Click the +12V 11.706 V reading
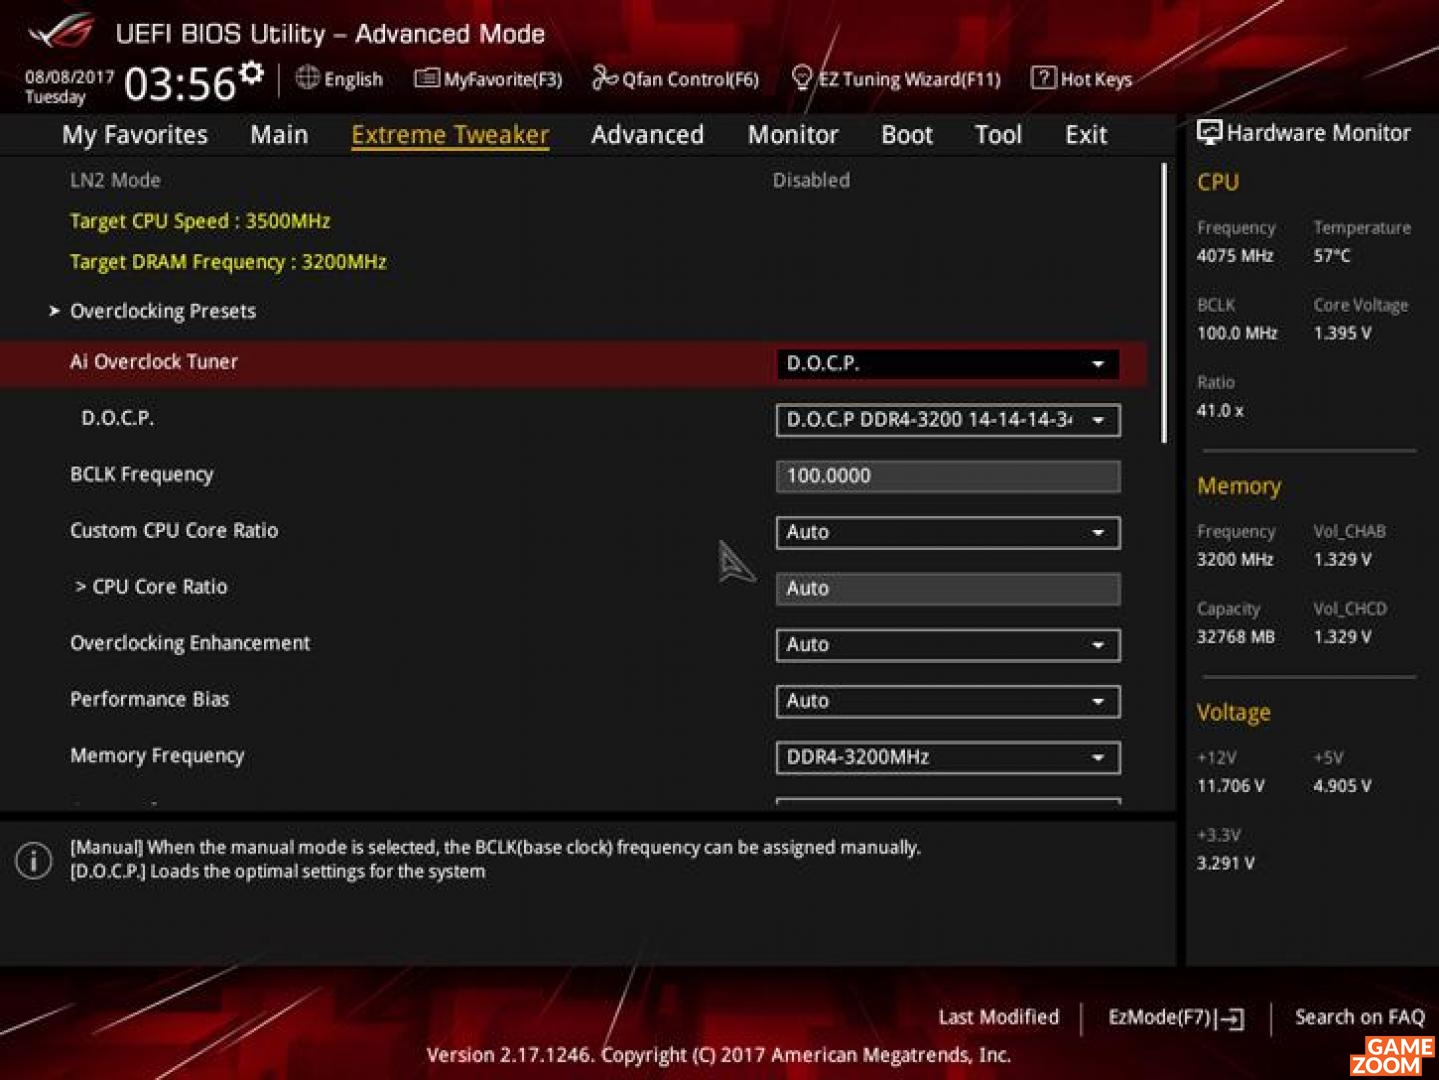This screenshot has height=1080, width=1439. coord(1231,786)
